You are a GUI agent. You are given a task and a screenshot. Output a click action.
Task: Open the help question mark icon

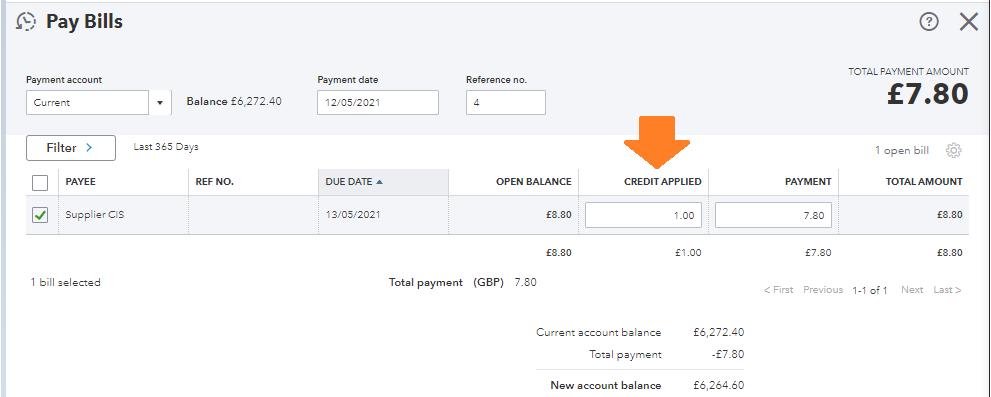click(928, 22)
